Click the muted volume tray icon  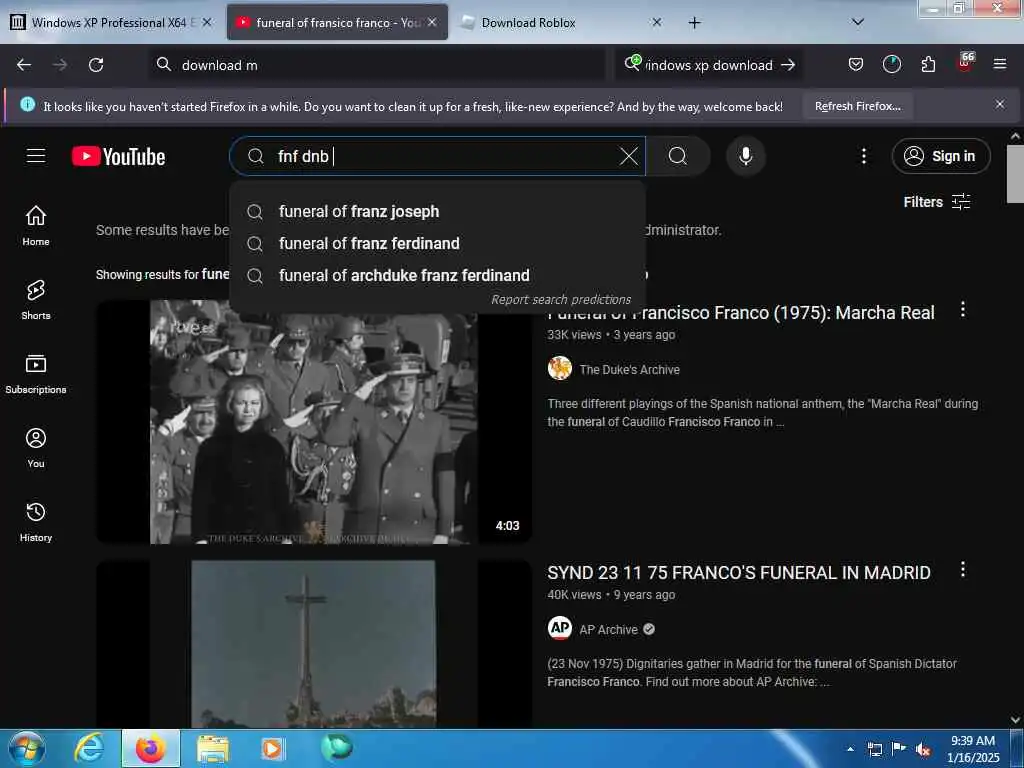click(x=923, y=750)
